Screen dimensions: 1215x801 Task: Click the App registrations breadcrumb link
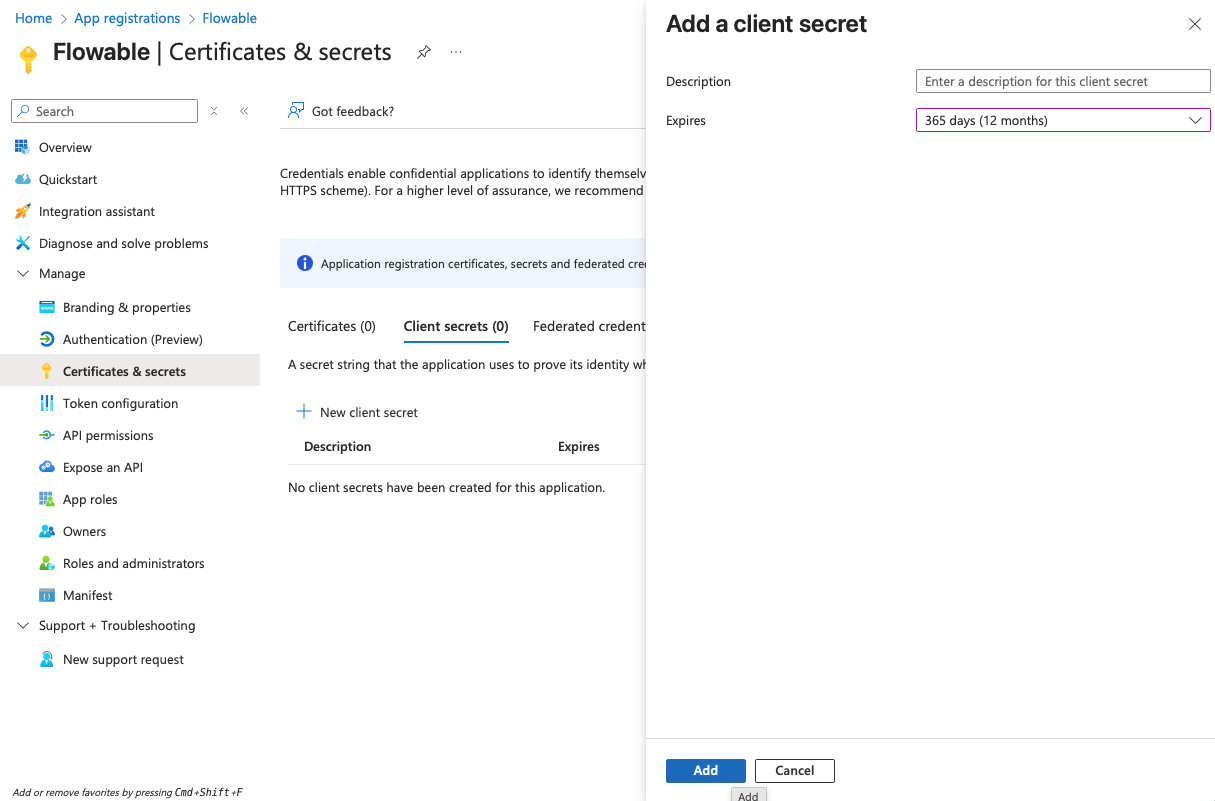point(127,18)
